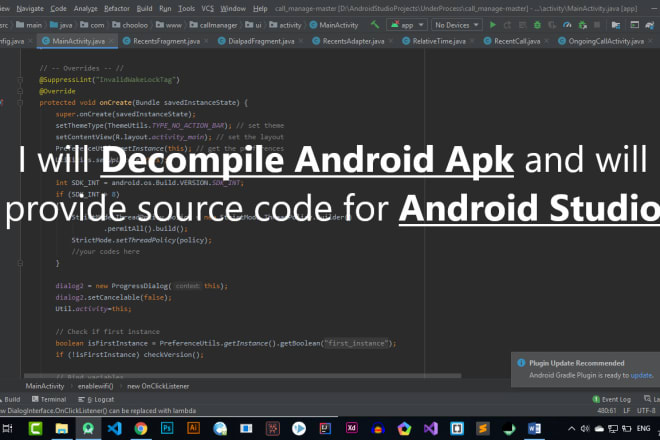Open Photoshop from the taskbar
660x440 pixels.
click(167, 429)
